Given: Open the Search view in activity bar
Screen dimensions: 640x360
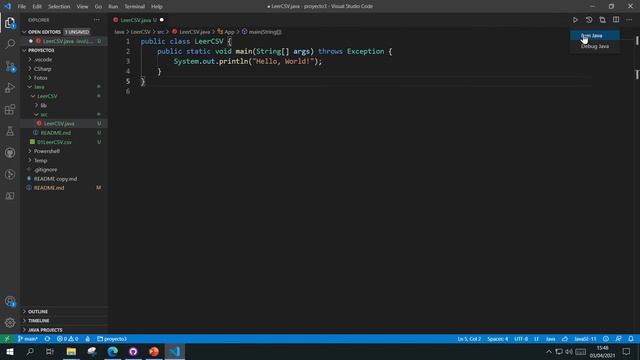Looking at the screenshot, I should click(x=10, y=44).
